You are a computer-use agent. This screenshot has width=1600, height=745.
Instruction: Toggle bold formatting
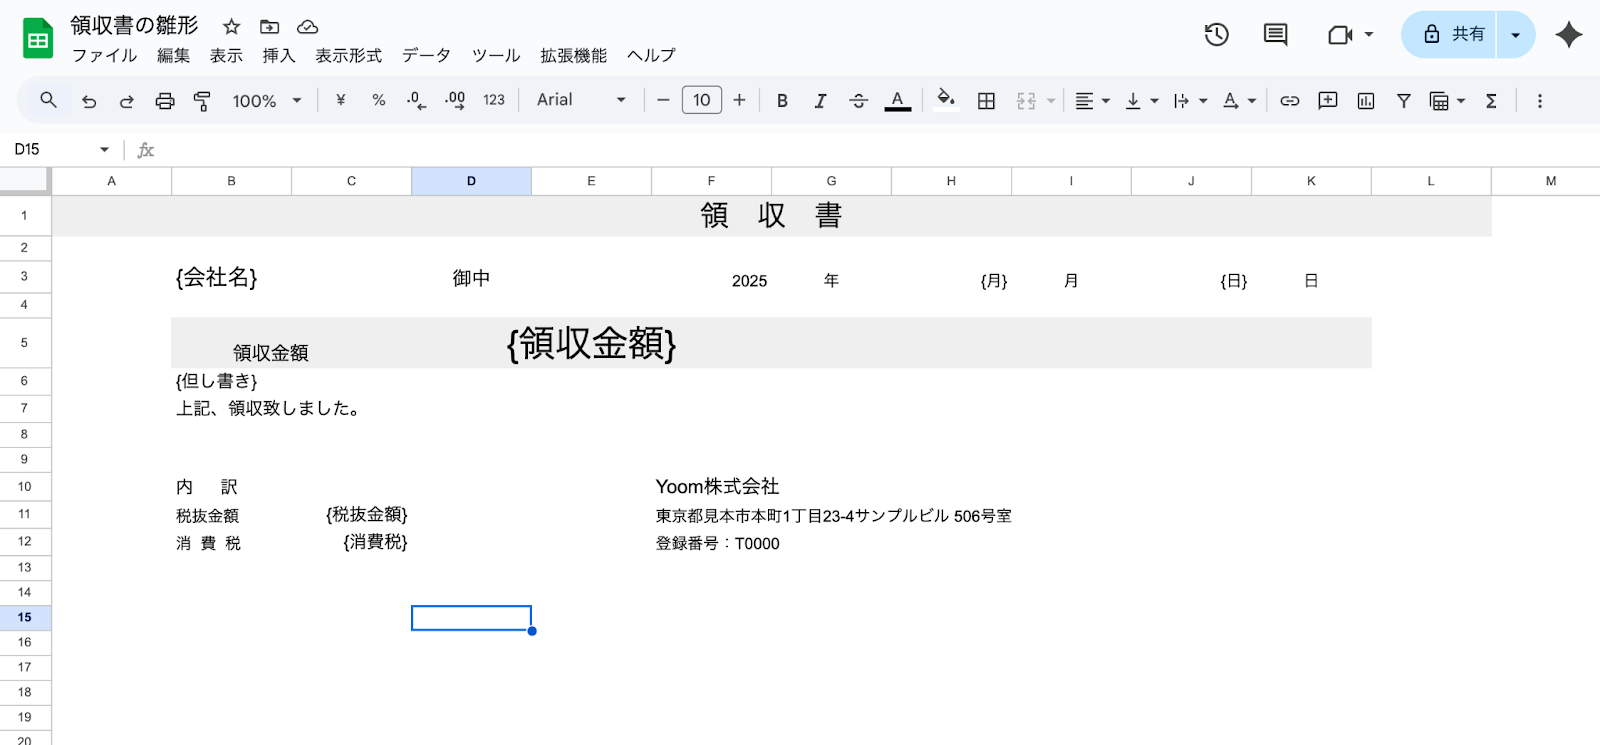pos(782,100)
